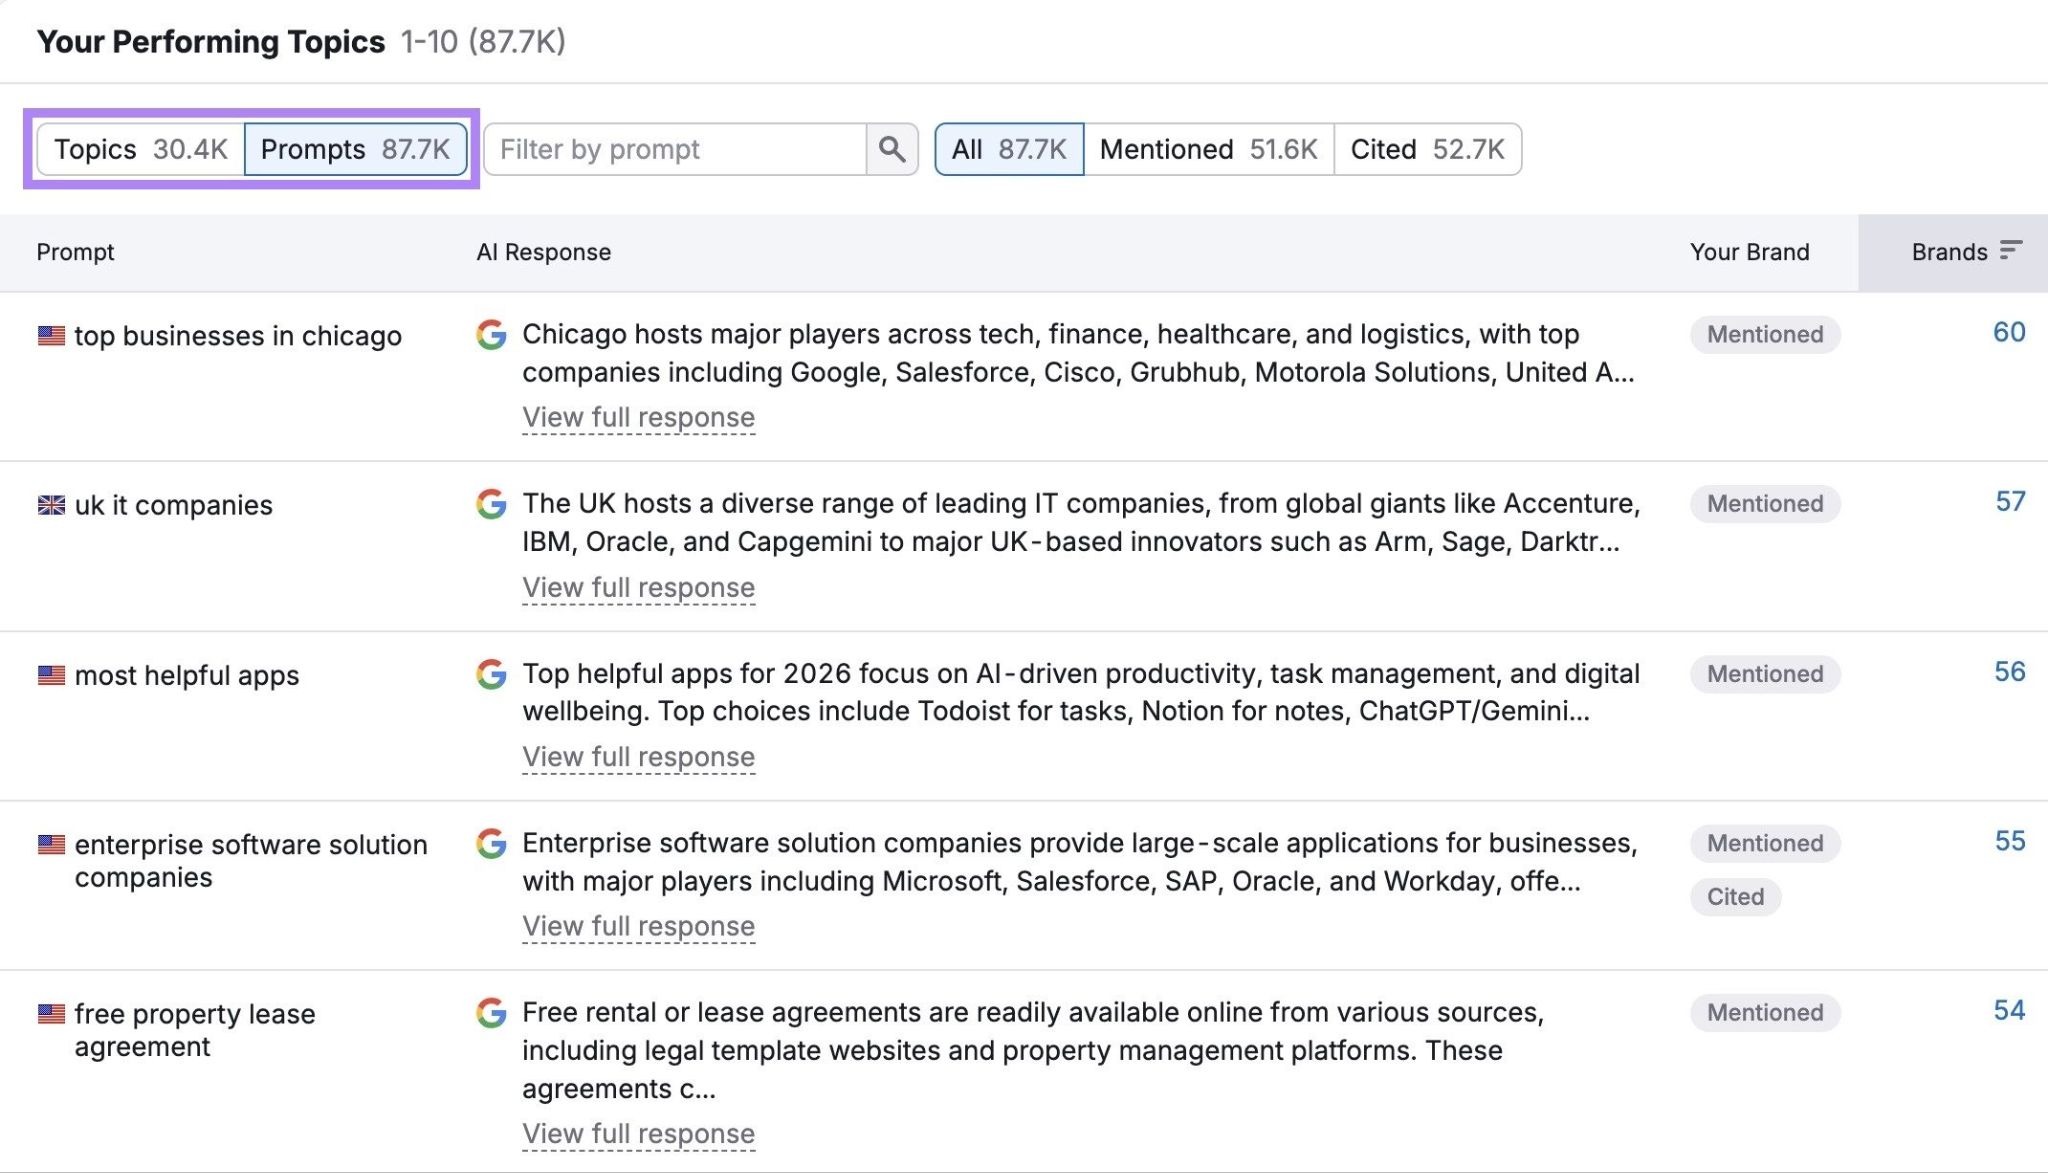The image size is (2048, 1173).
Task: Toggle the "Cited 52.7K" filter
Action: click(1428, 149)
